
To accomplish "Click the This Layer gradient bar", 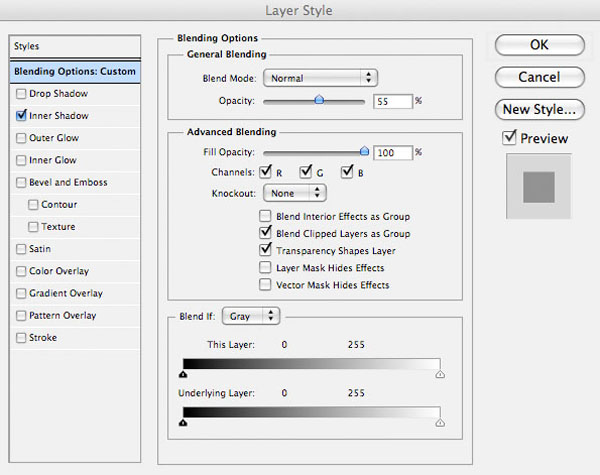I will (311, 364).
